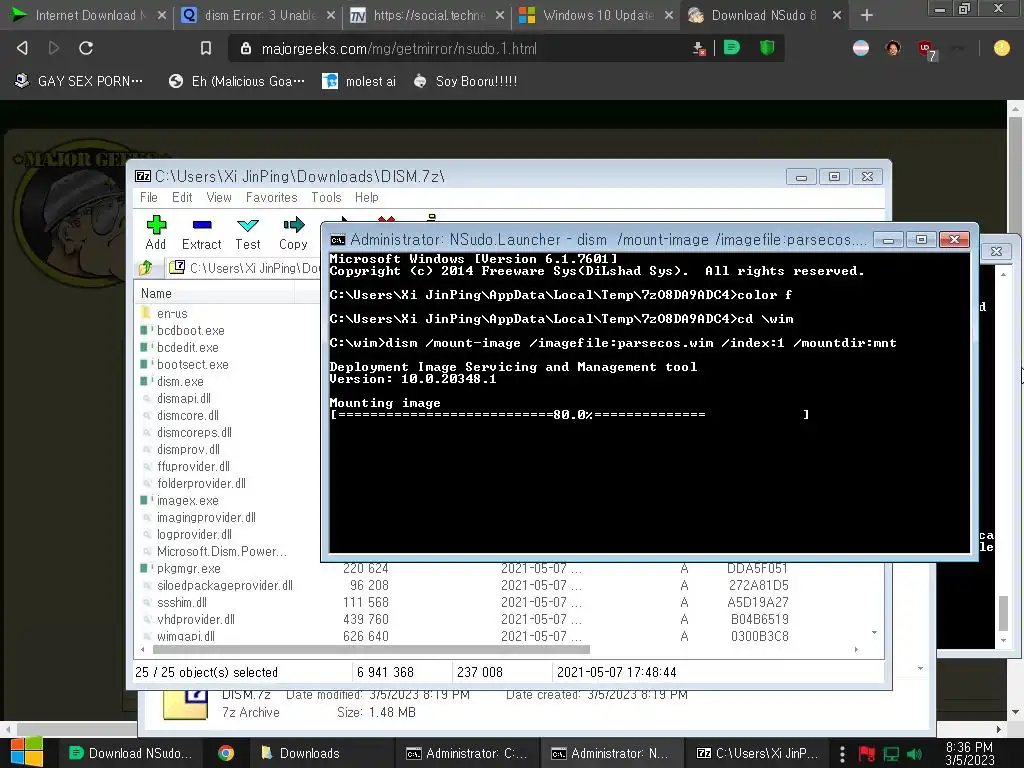Go back in the browser

[x=22, y=48]
